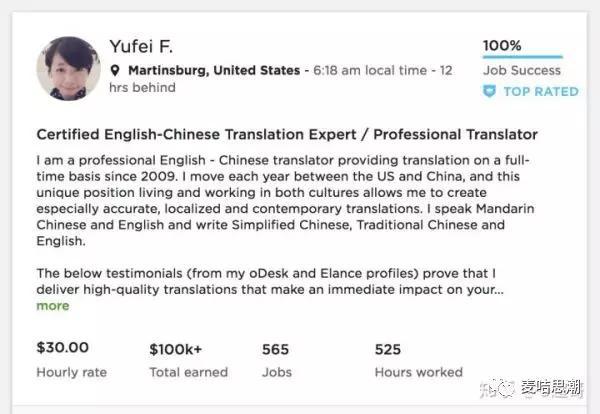This screenshot has height=414, width=600.
Task: Click the location pin icon
Action: point(115,70)
